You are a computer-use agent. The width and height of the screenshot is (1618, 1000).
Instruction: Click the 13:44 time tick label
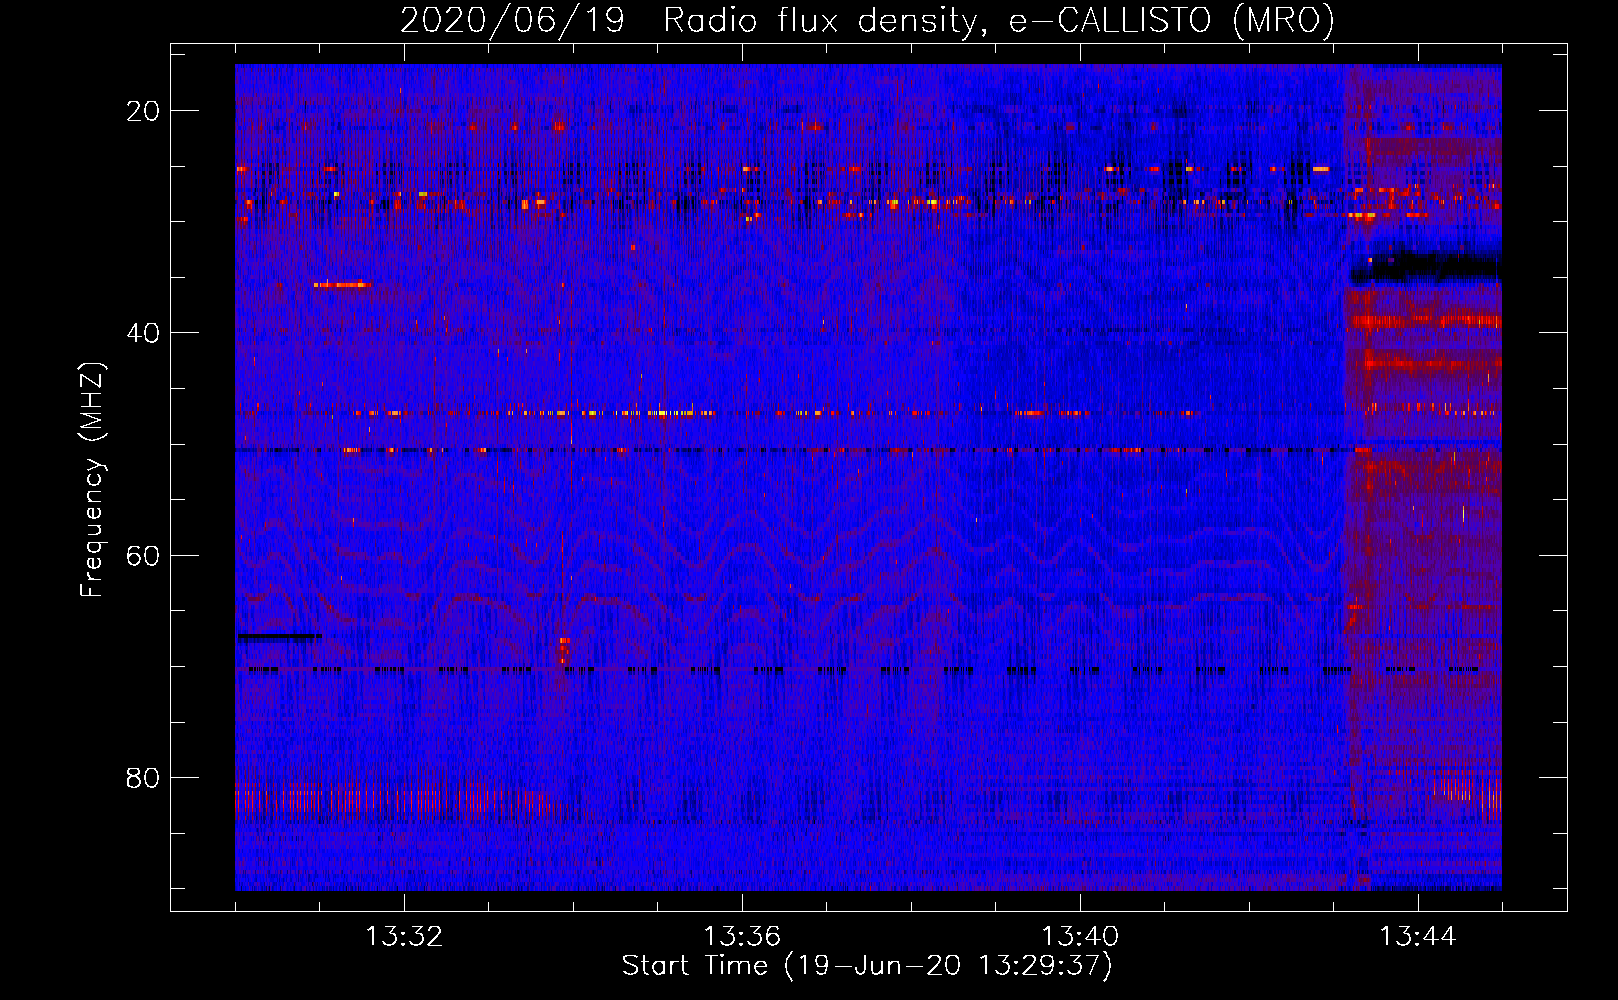click(1418, 937)
